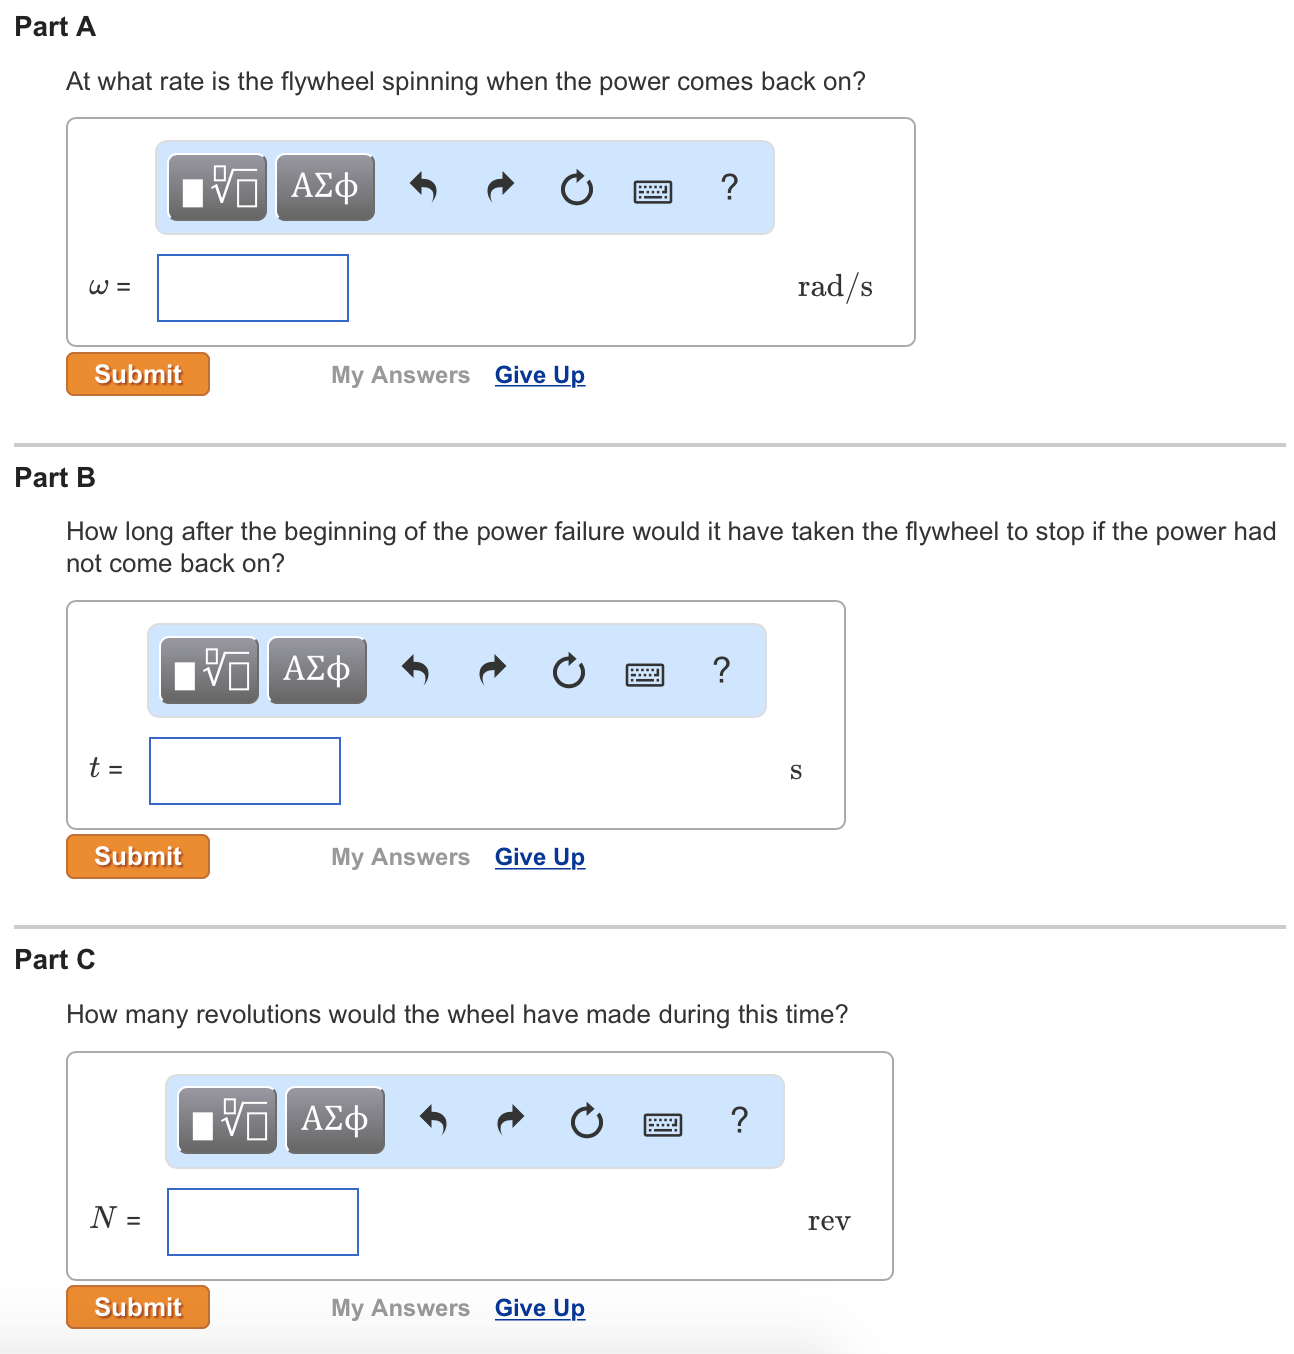Click the t answer input box

(x=245, y=771)
